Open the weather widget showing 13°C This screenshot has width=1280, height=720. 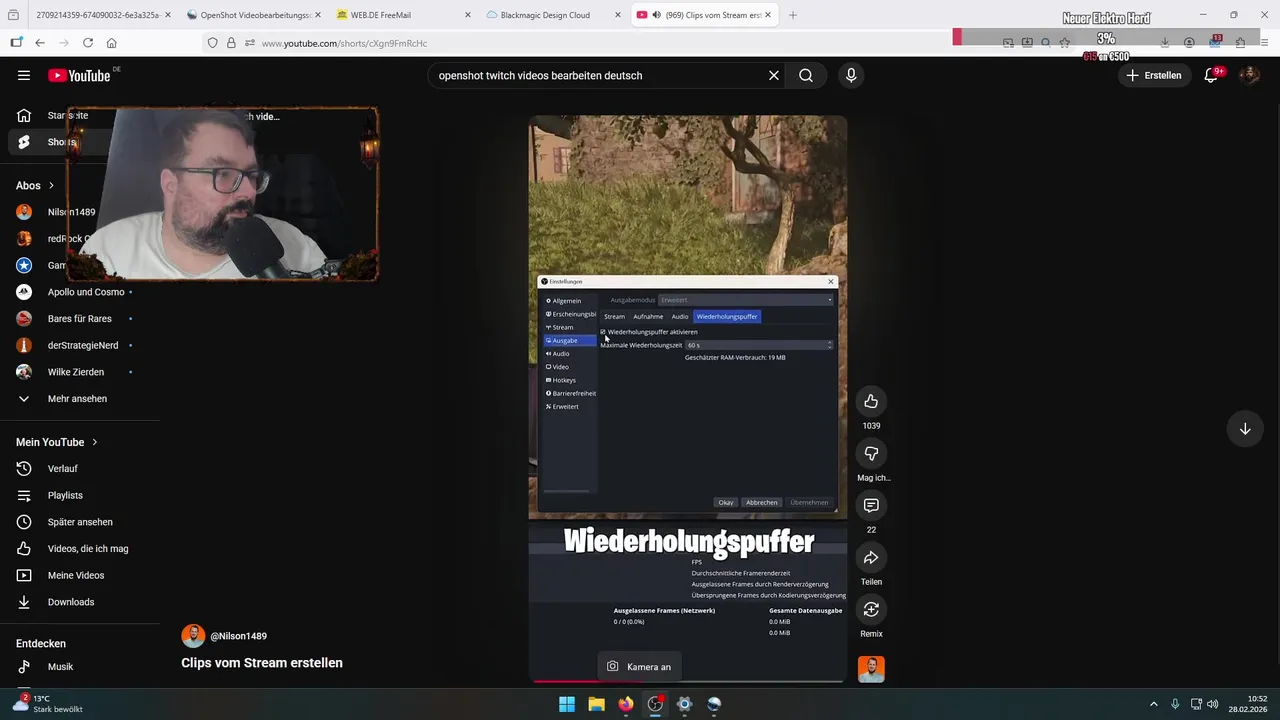[x=50, y=704]
